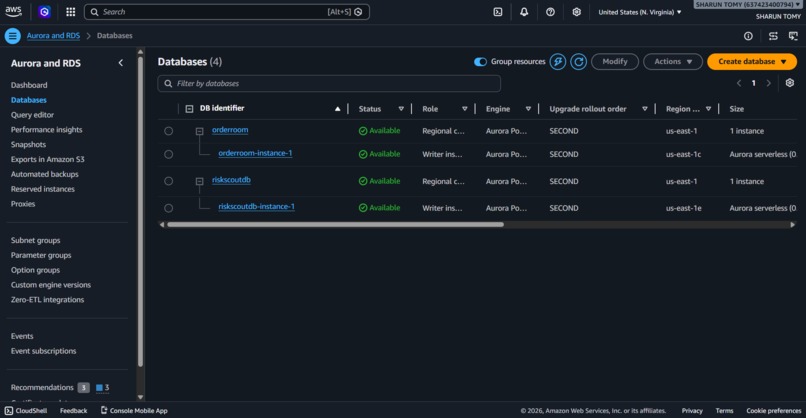Click the horizontal scrollbar left arrow

[x=162, y=225]
